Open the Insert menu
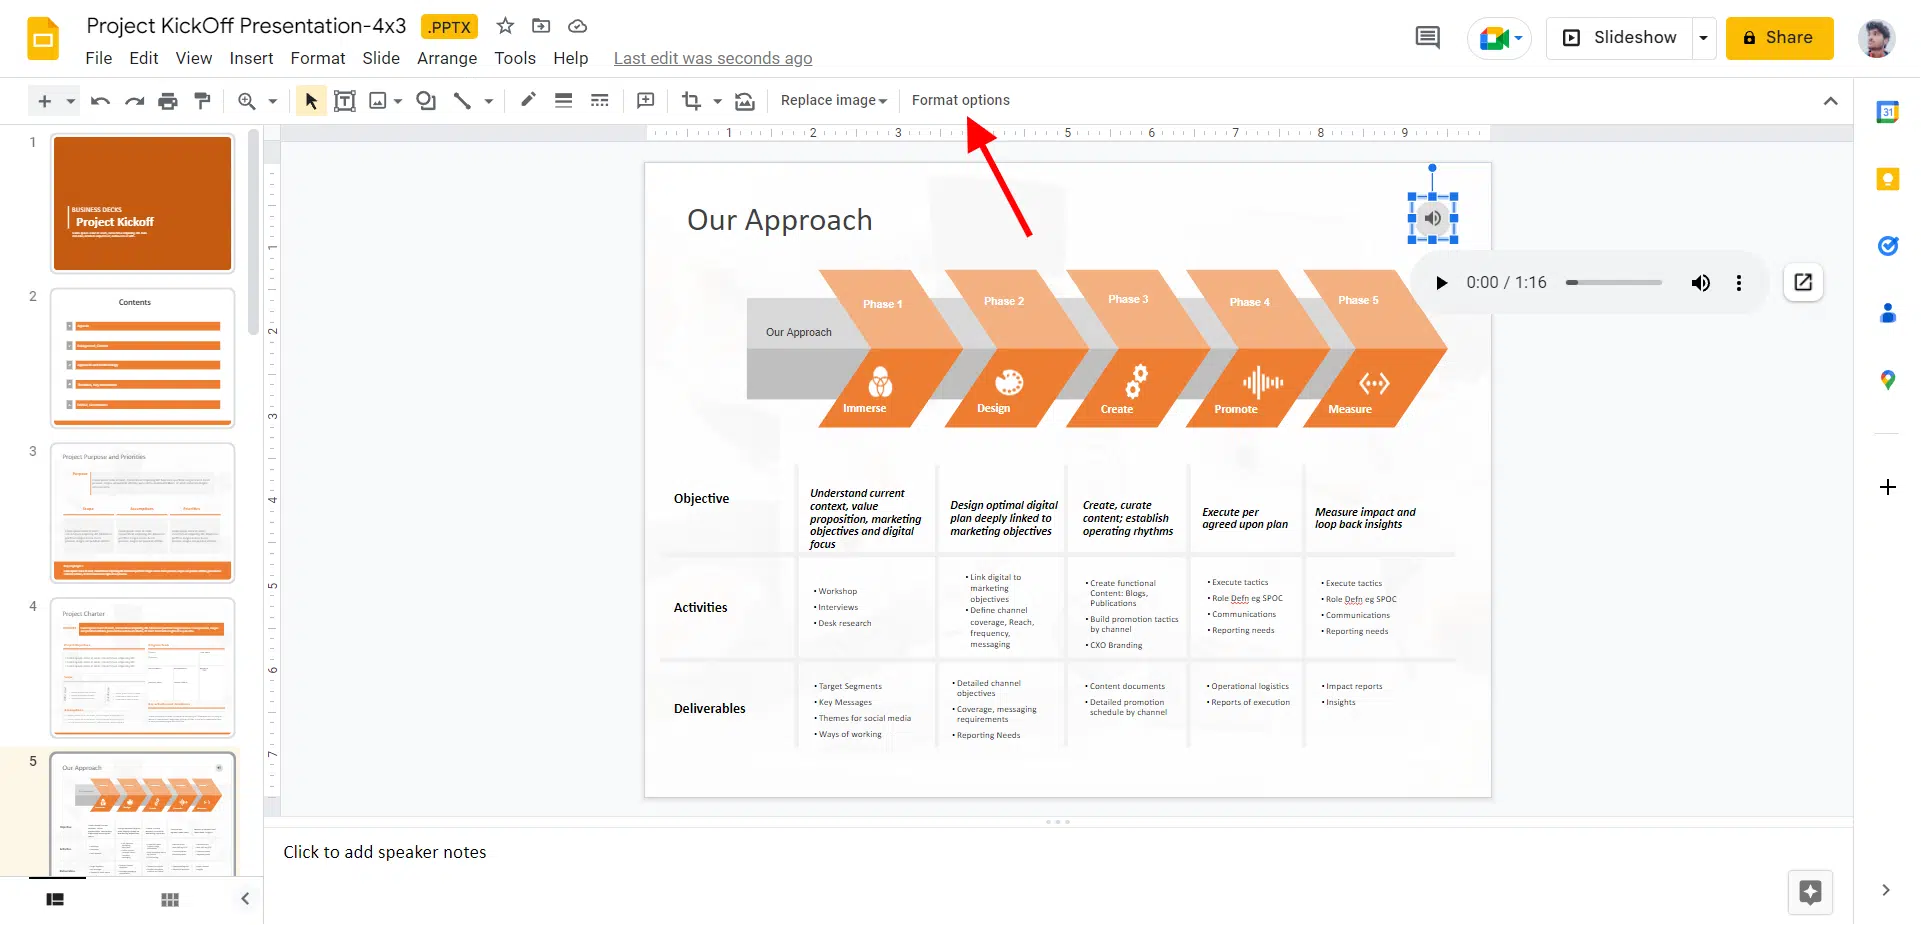Image resolution: width=1921 pixels, height=925 pixels. [251, 58]
